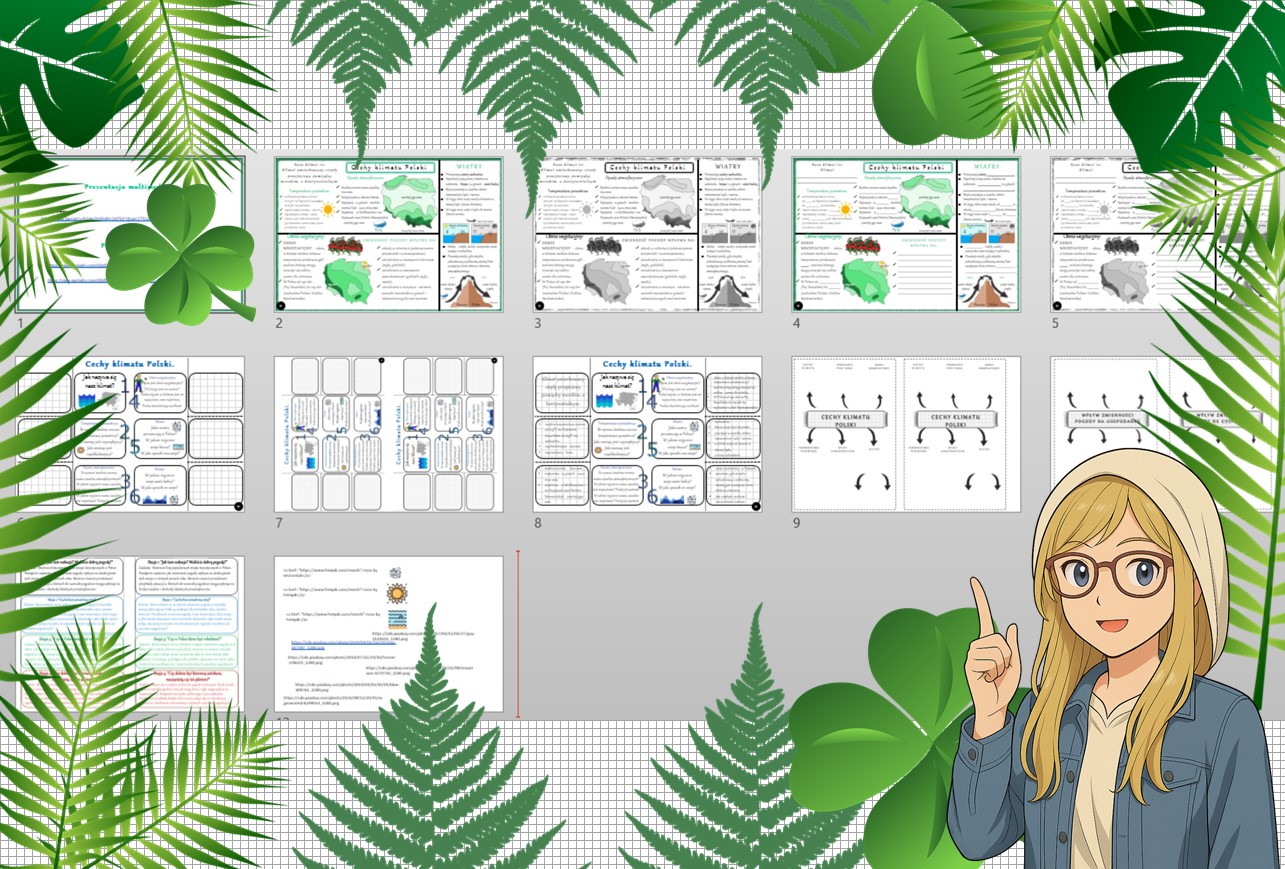1285x869 pixels.
Task: Click the water waves icon on slide 12
Action: (x=396, y=619)
